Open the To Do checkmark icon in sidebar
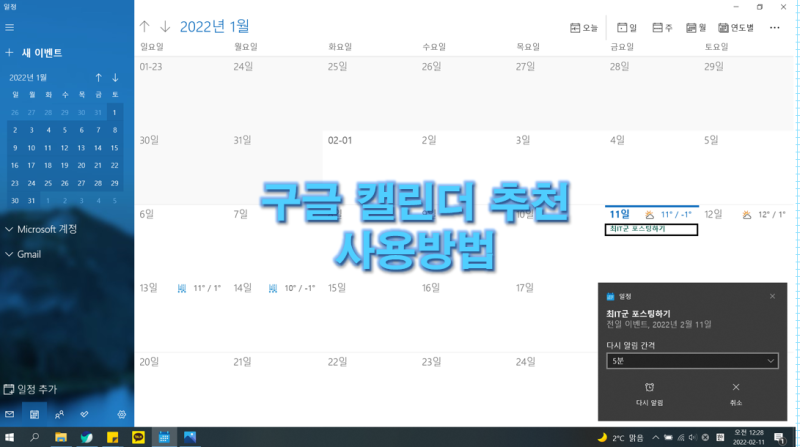 (x=84, y=414)
